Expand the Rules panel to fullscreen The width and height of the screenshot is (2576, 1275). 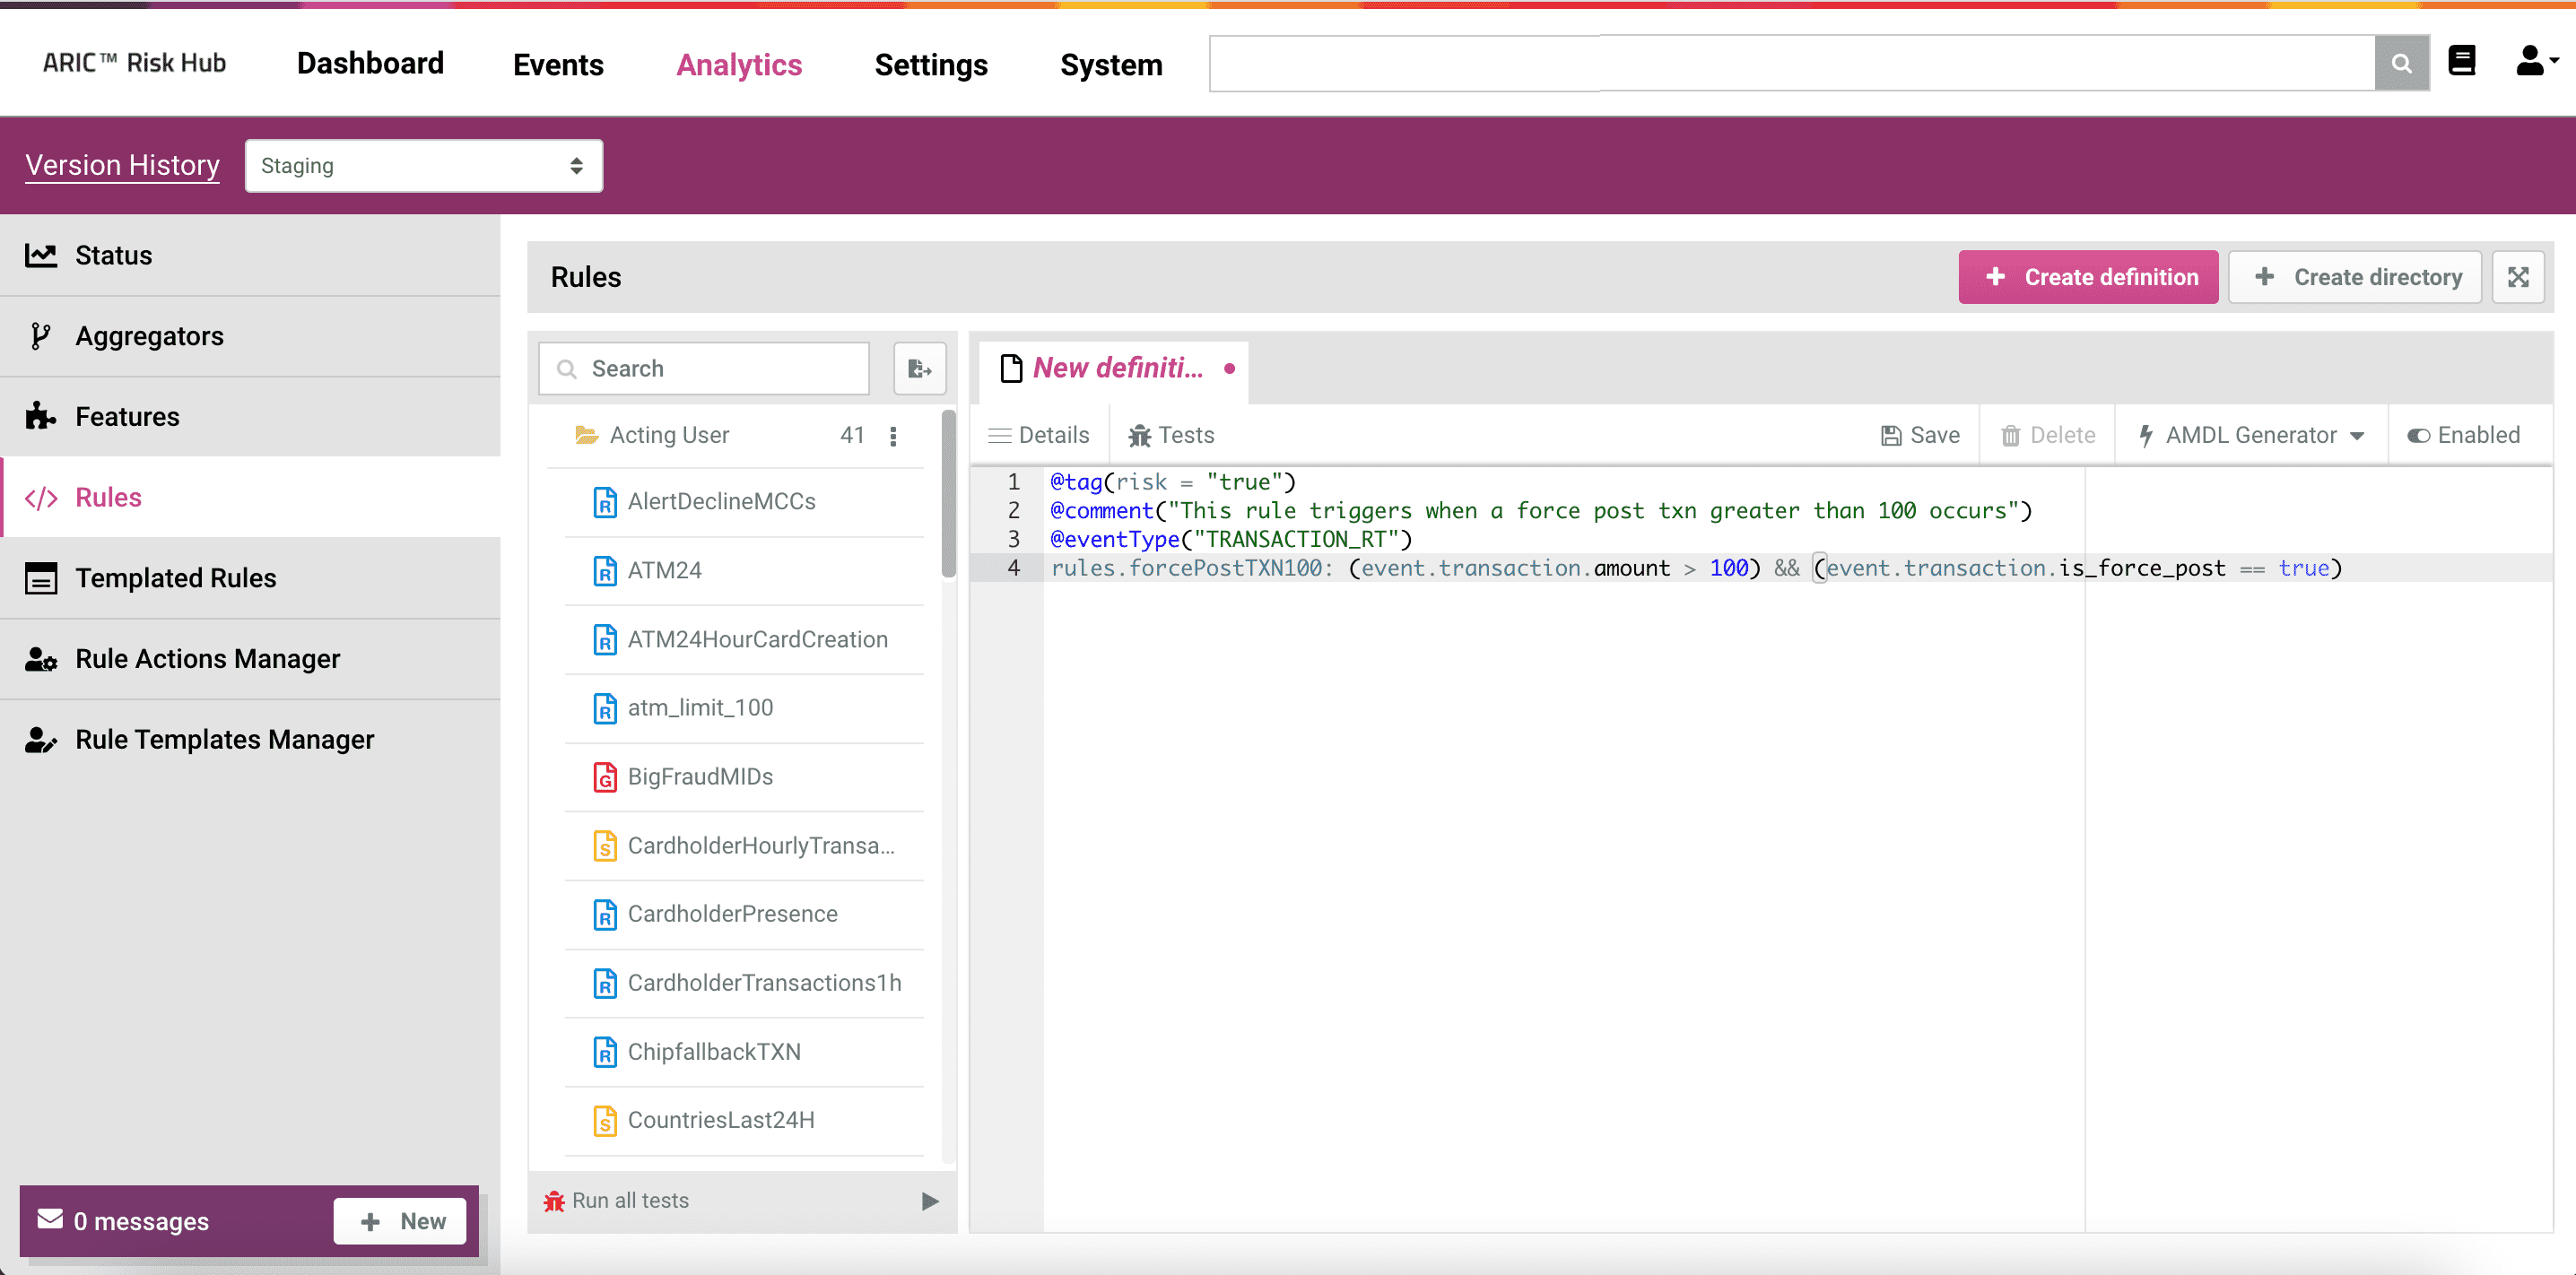tap(2518, 277)
